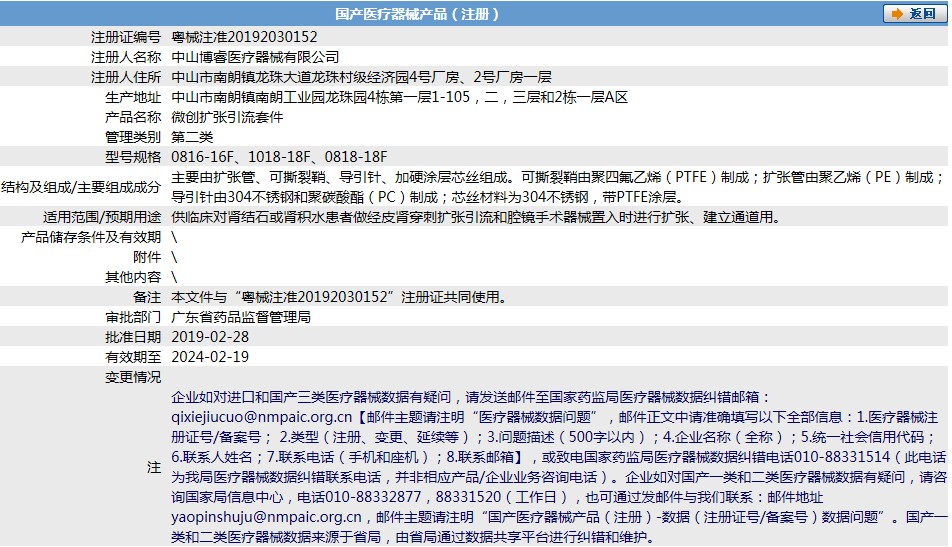Click the 其他内容 label
The height and width of the screenshot is (547, 952).
[133, 277]
